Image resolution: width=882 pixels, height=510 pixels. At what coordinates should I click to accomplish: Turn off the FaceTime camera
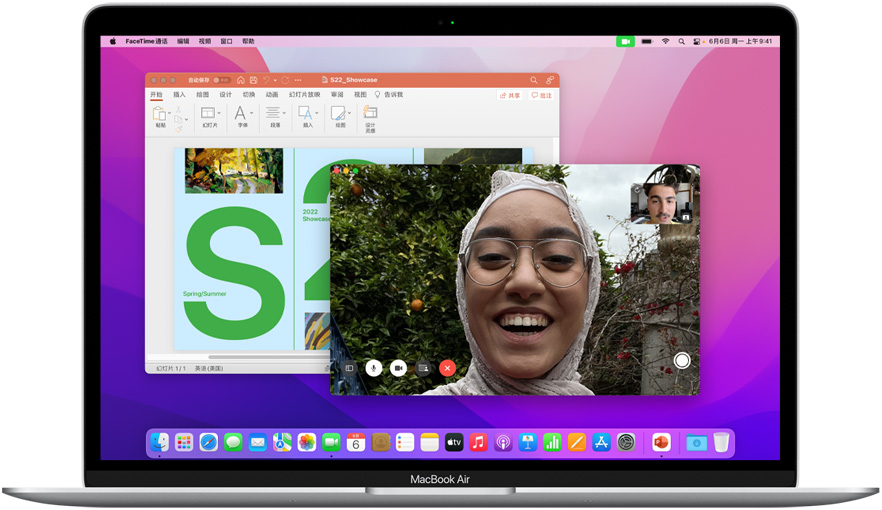pyautogui.click(x=398, y=368)
